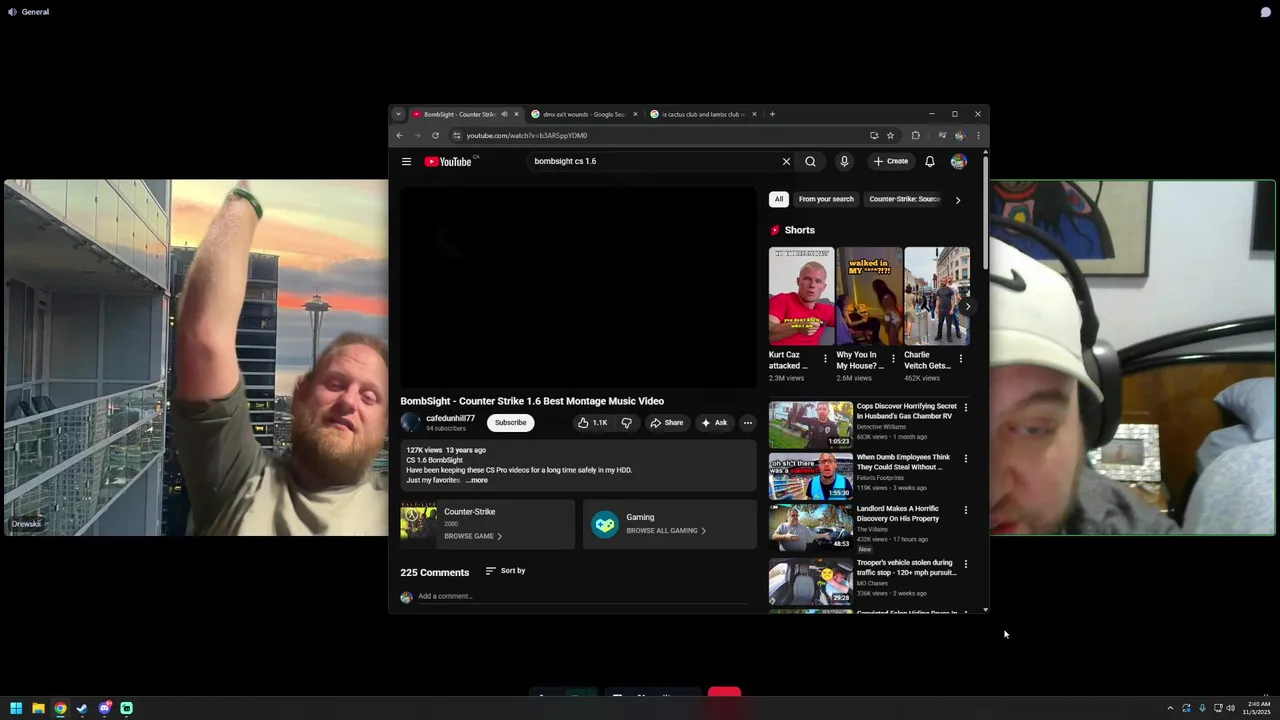The image size is (1280, 720).
Task: Bookmark this page with the star
Action: pos(890,135)
